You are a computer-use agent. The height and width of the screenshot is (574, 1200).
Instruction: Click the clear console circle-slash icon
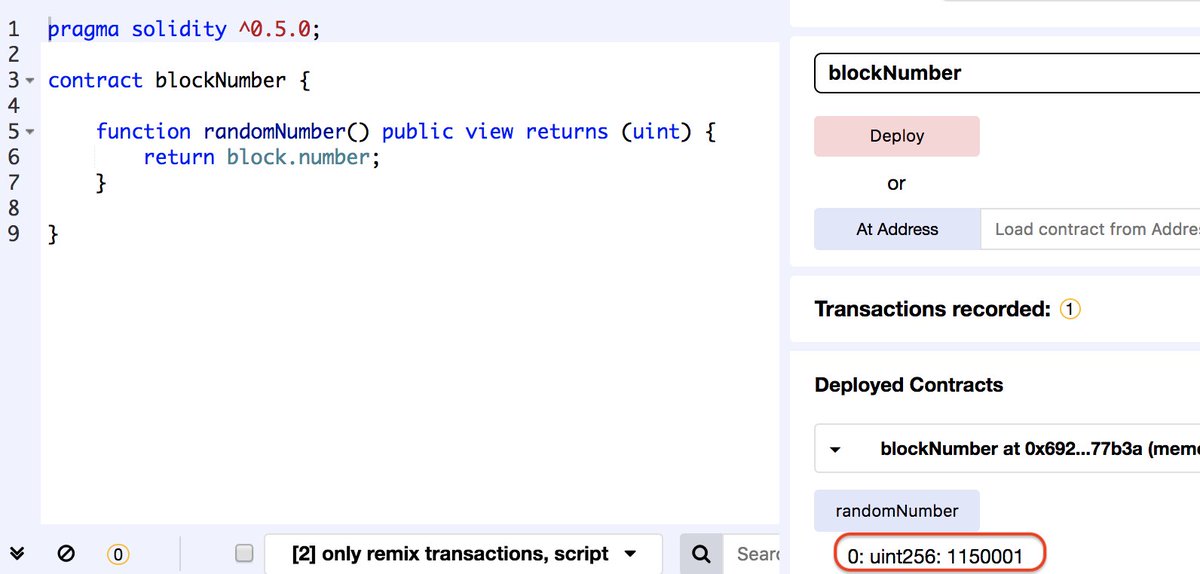click(x=66, y=553)
